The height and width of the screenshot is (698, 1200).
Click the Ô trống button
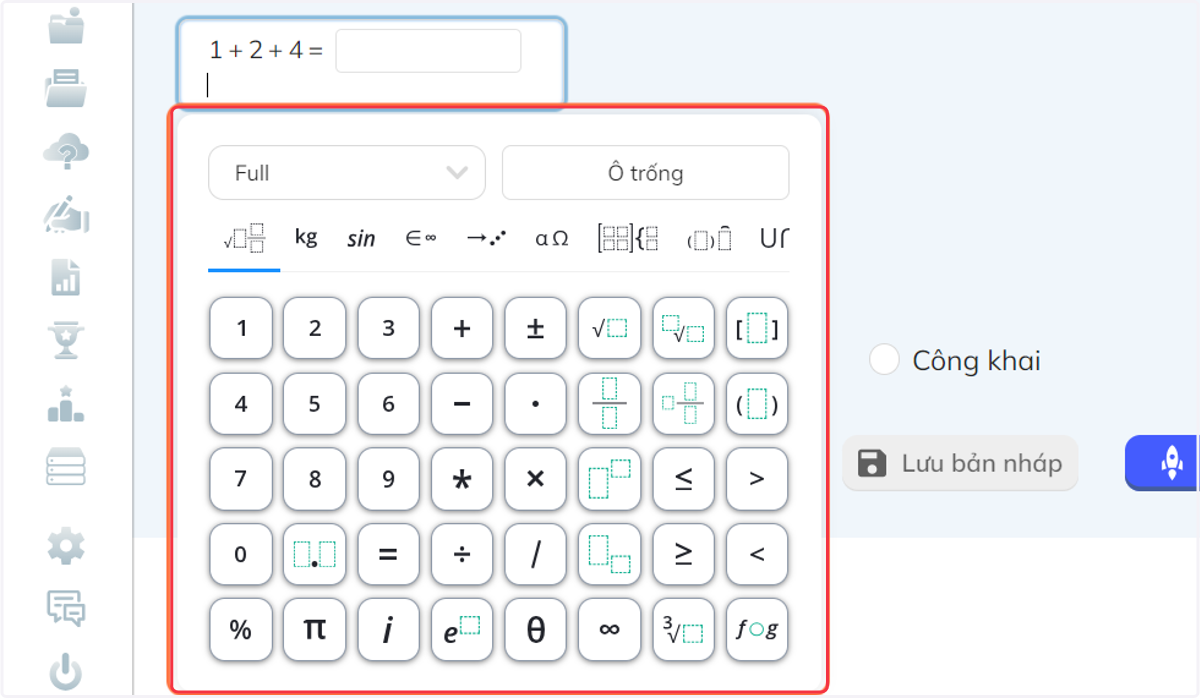[645, 173]
